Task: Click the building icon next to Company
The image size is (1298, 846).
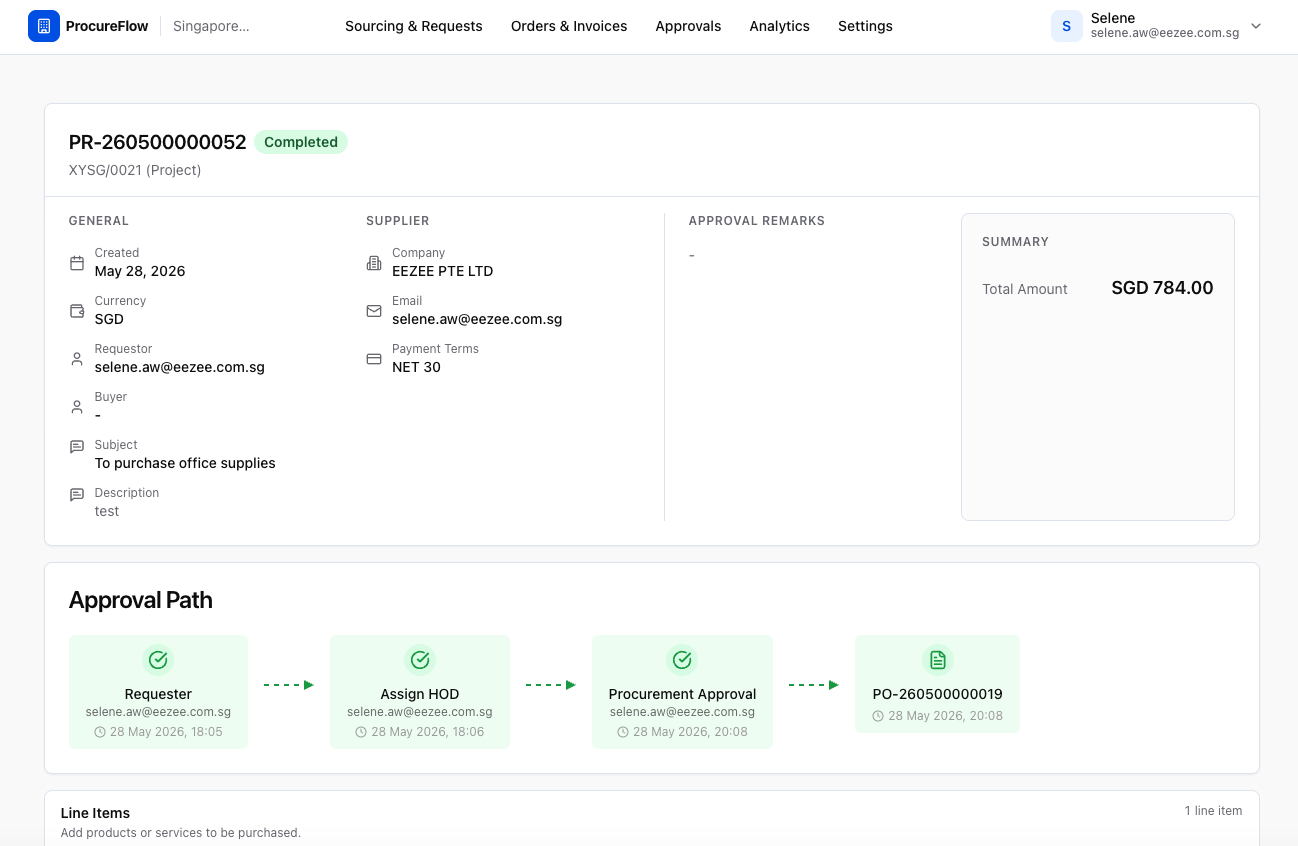Action: pos(374,263)
